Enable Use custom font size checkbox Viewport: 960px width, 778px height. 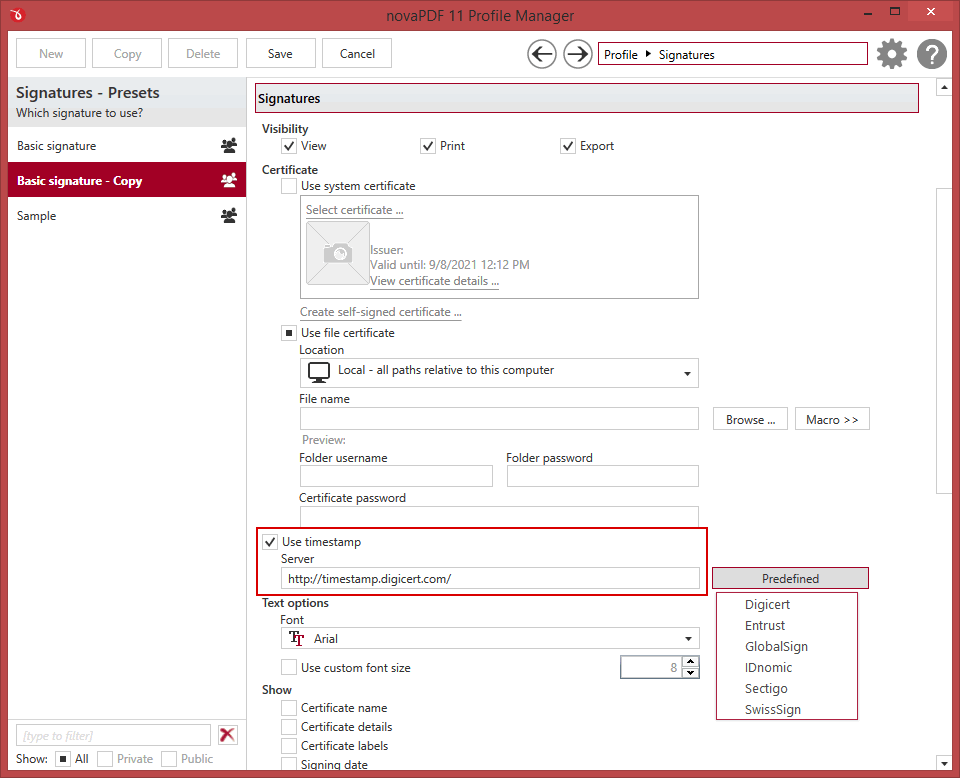pyautogui.click(x=289, y=667)
